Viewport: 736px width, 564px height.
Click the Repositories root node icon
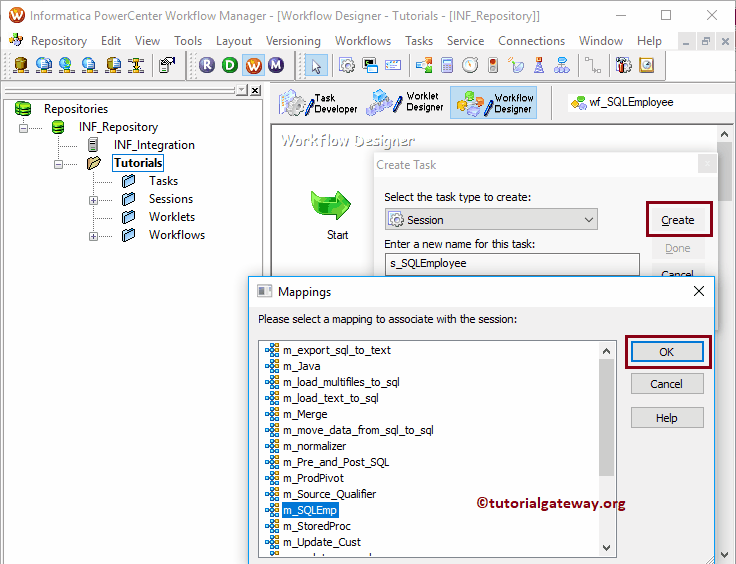23,109
